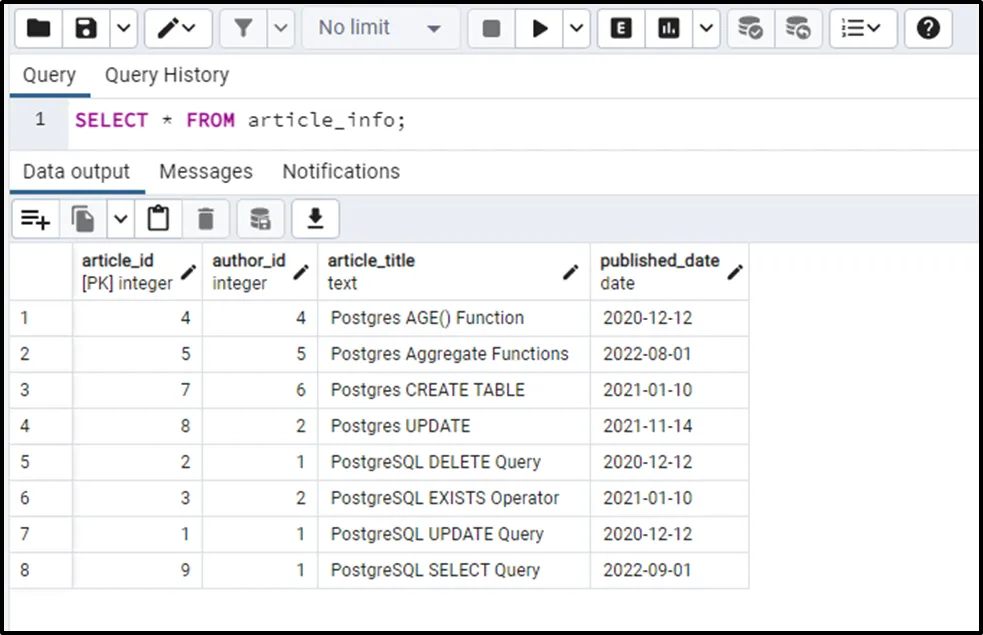Screen dimensions: 983x635
Task: Switch to the Query History tab
Action: click(167, 75)
